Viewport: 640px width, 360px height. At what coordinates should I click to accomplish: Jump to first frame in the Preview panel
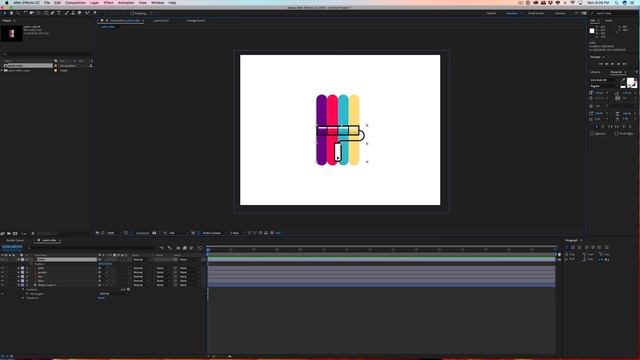601,64
